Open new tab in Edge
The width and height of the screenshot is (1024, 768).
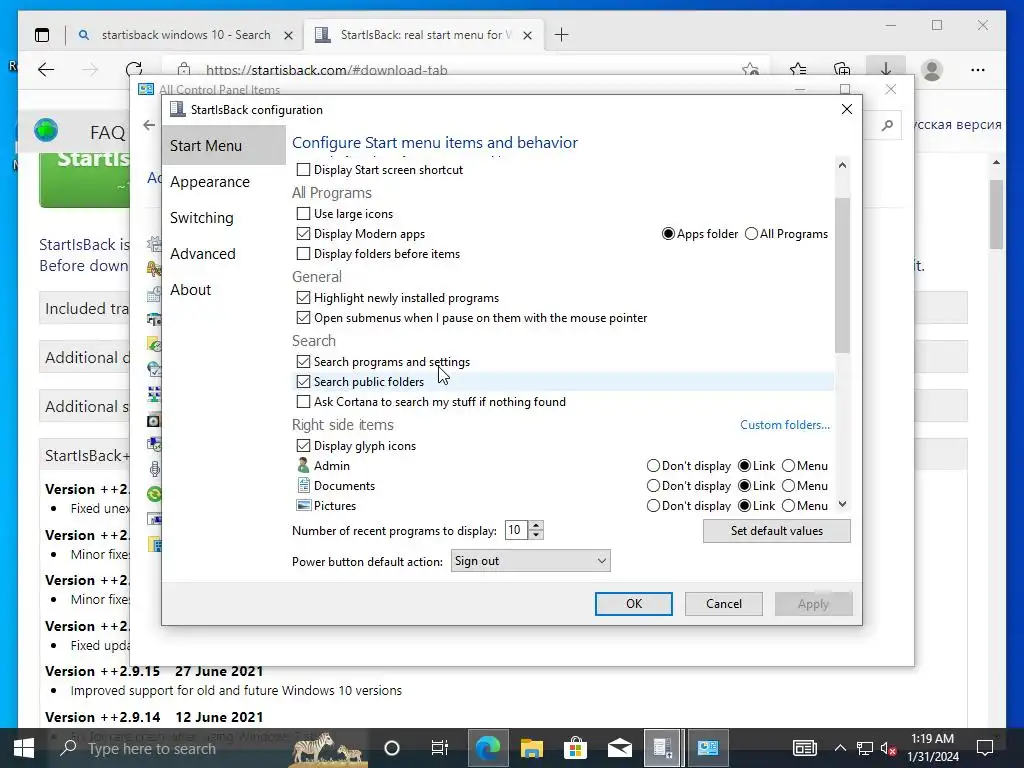[x=561, y=35]
